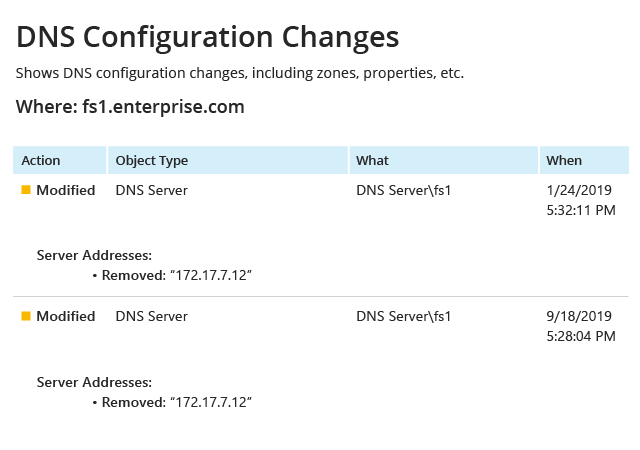This screenshot has height=450, width=640.
Task: Select the second row's Modified action text
Action: tap(66, 316)
